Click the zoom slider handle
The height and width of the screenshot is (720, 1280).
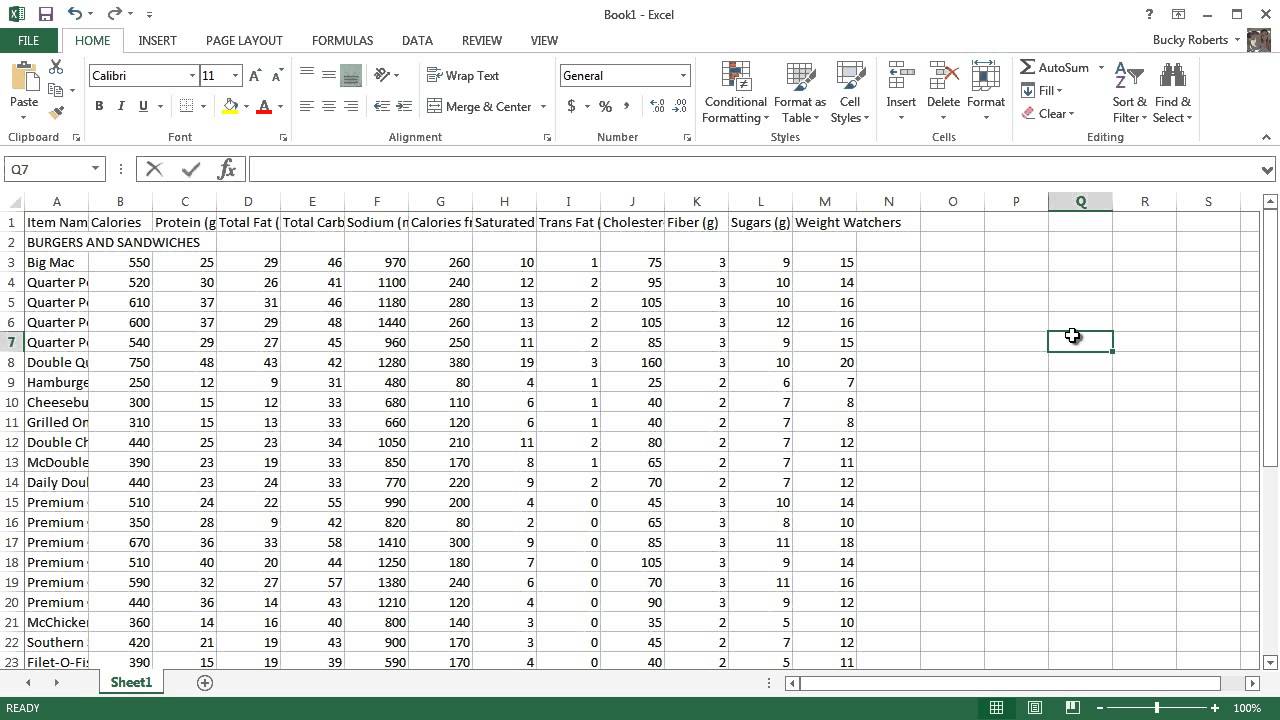(x=1157, y=708)
